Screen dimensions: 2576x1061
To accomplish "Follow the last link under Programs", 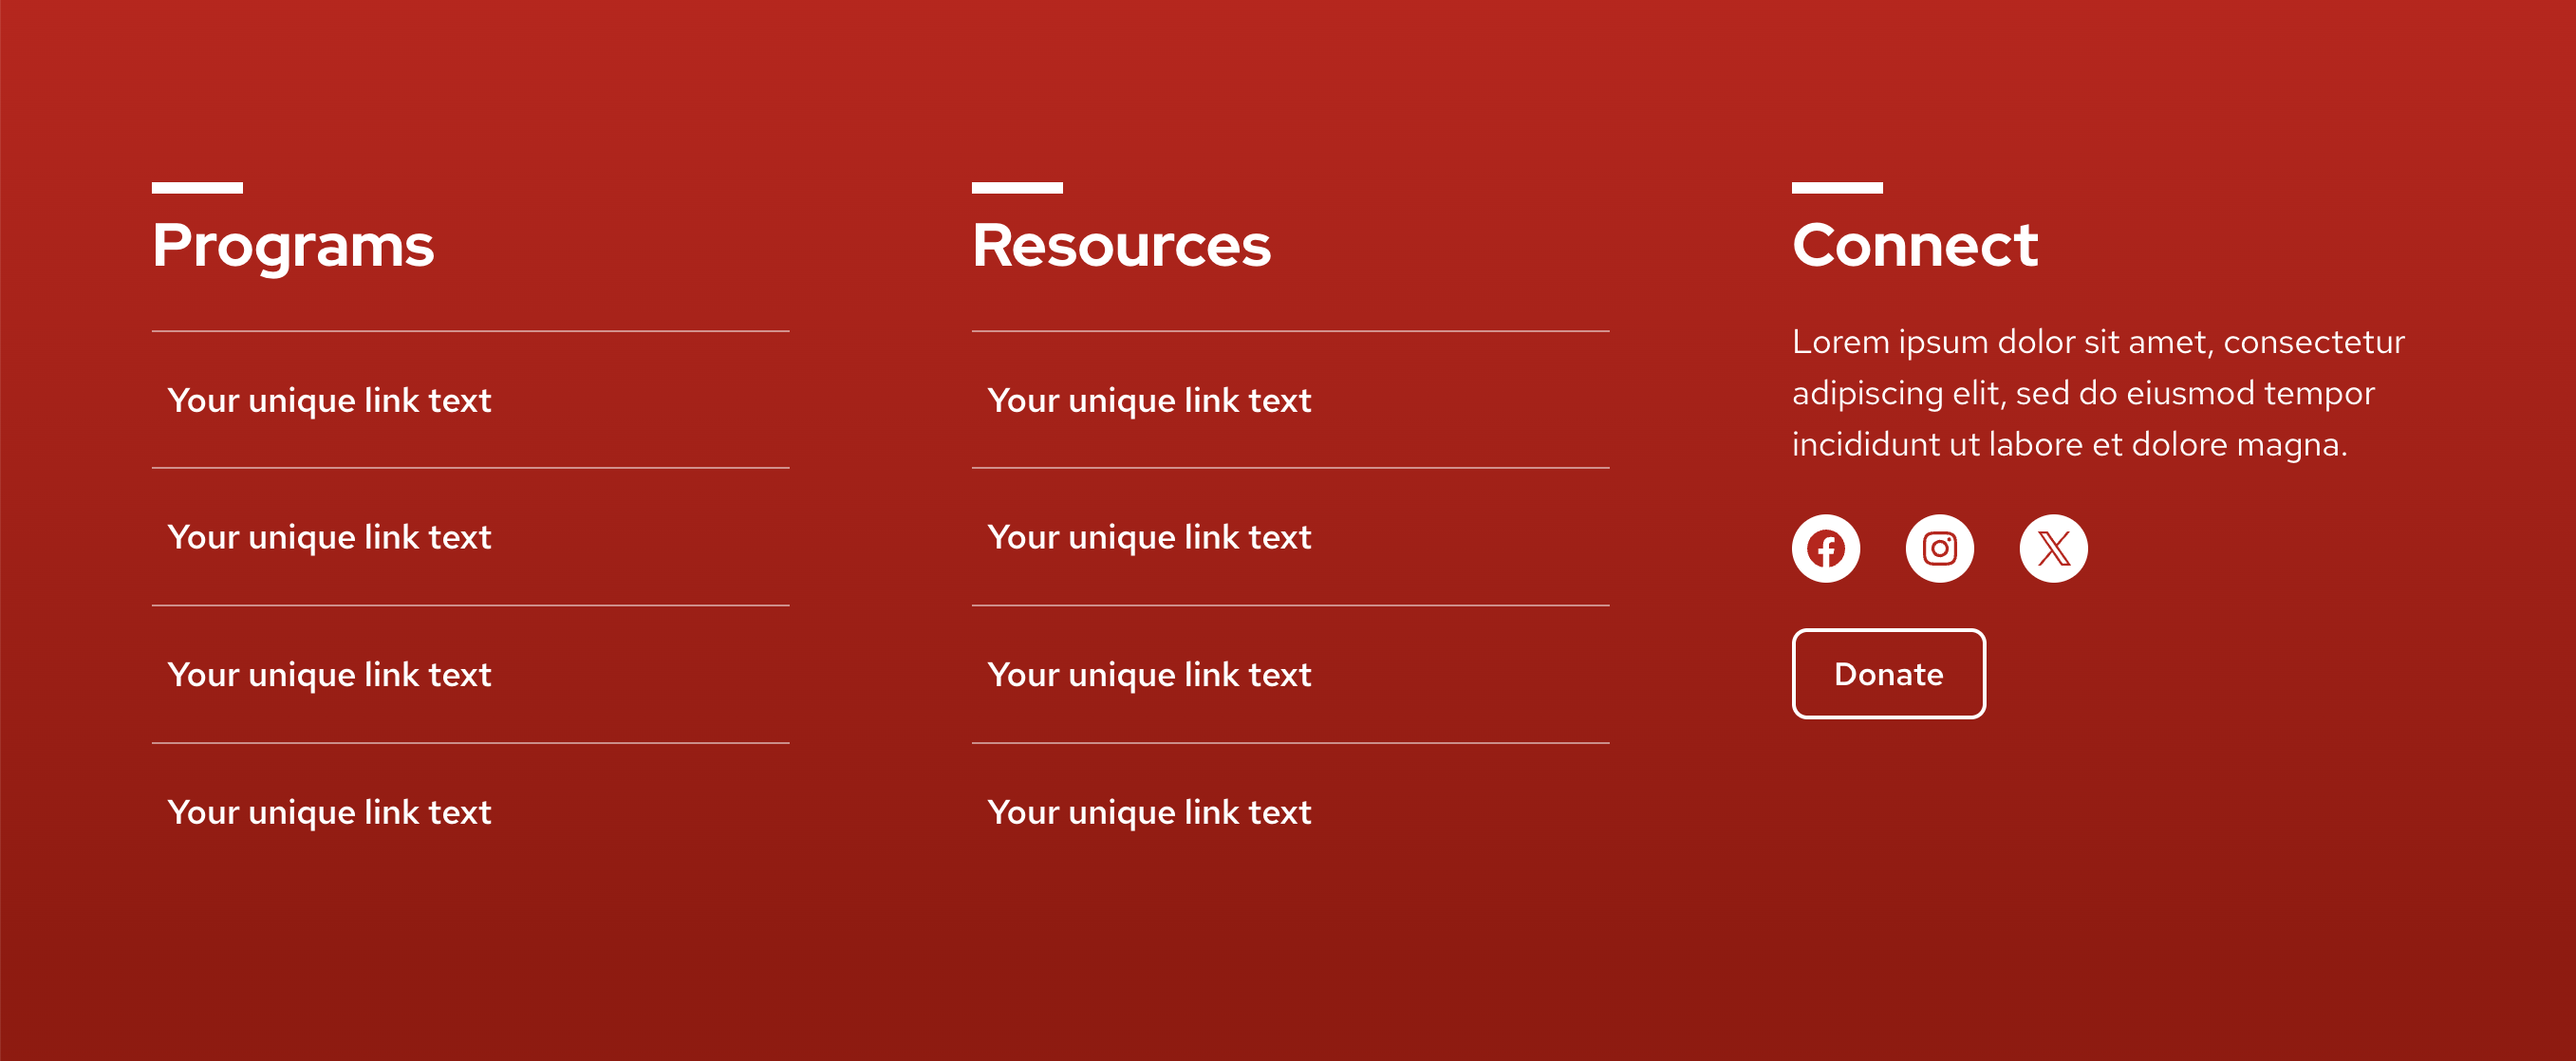I will (329, 811).
